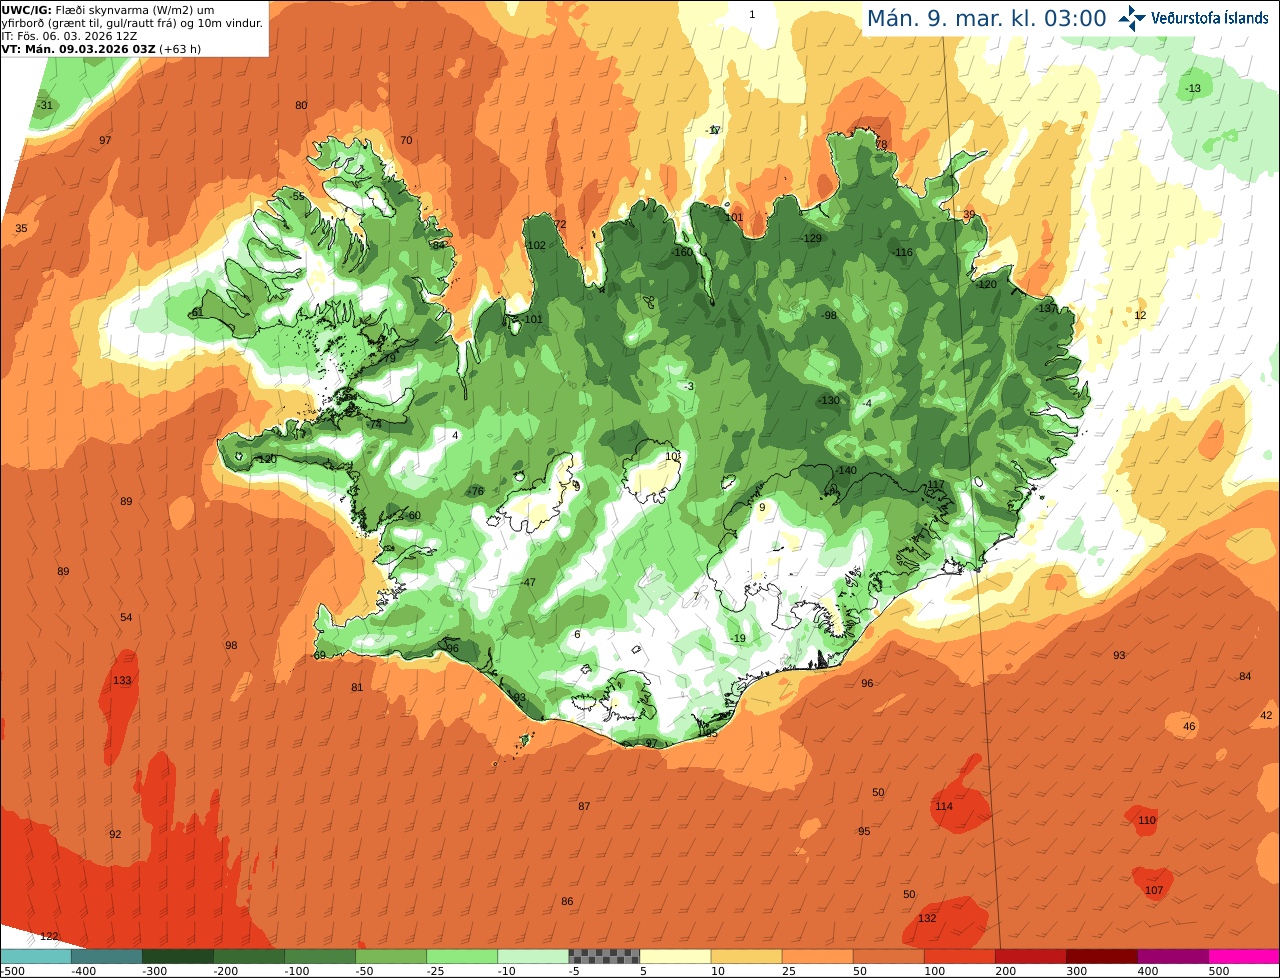Screen dimensions: 1280x978
Task: Click the 400 legend label
Action: (x=1147, y=971)
